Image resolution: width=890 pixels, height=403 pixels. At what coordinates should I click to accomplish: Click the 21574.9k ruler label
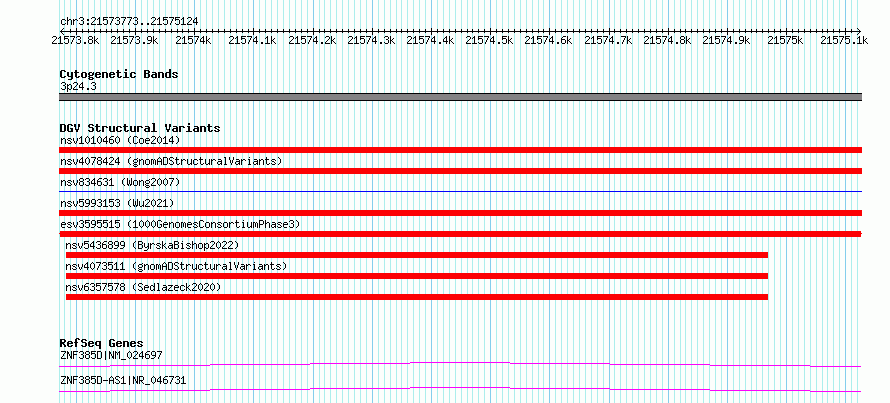pyautogui.click(x=726, y=40)
